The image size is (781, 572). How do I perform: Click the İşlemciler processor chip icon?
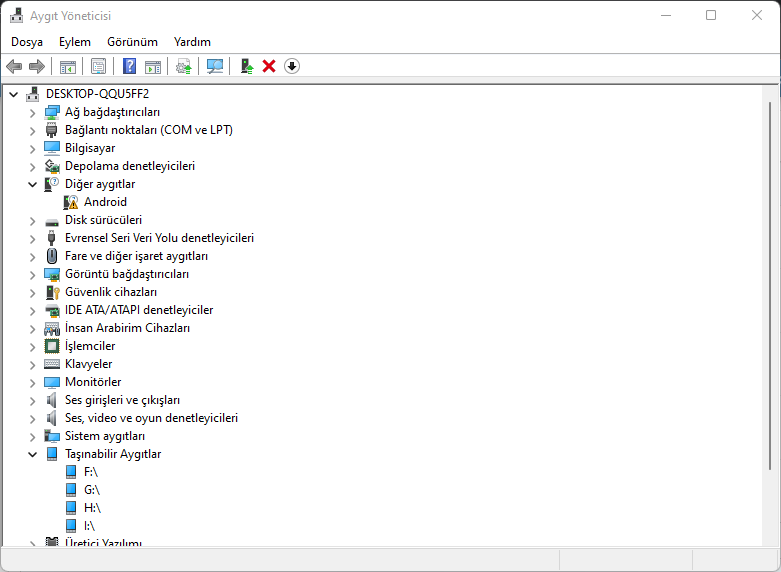pyautogui.click(x=52, y=346)
